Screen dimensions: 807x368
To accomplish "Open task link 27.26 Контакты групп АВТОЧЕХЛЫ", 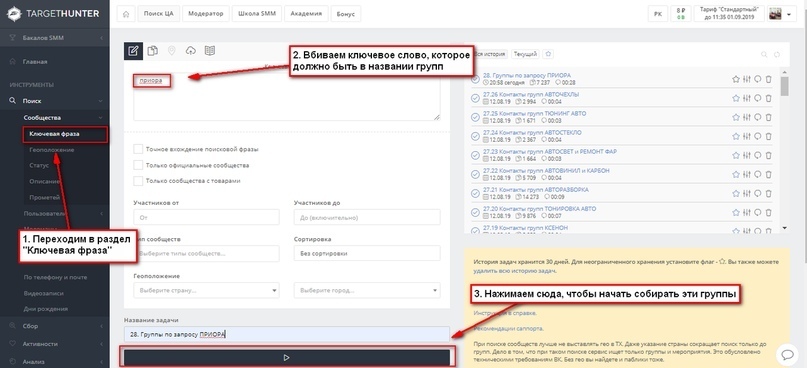I will pyautogui.click(x=531, y=94).
